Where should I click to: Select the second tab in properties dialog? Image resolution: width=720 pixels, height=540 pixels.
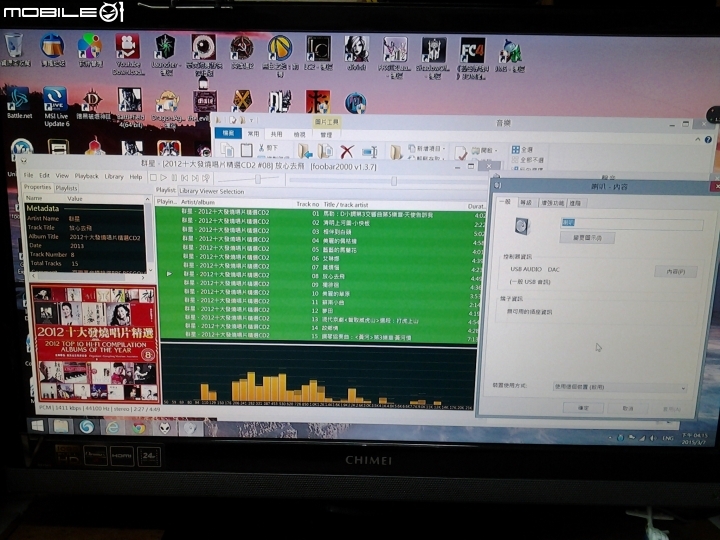(x=526, y=202)
